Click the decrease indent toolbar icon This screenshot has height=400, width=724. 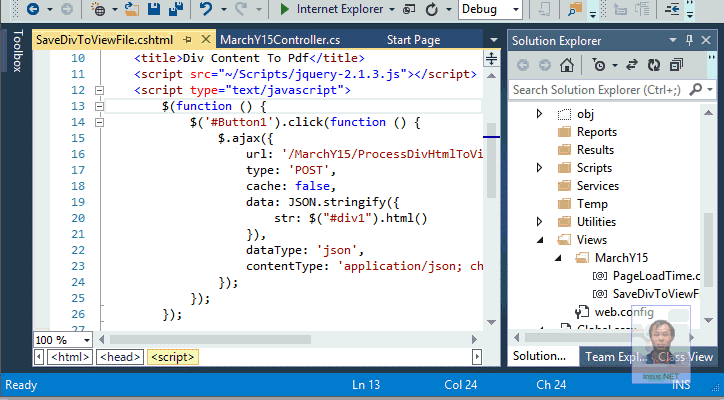point(672,9)
